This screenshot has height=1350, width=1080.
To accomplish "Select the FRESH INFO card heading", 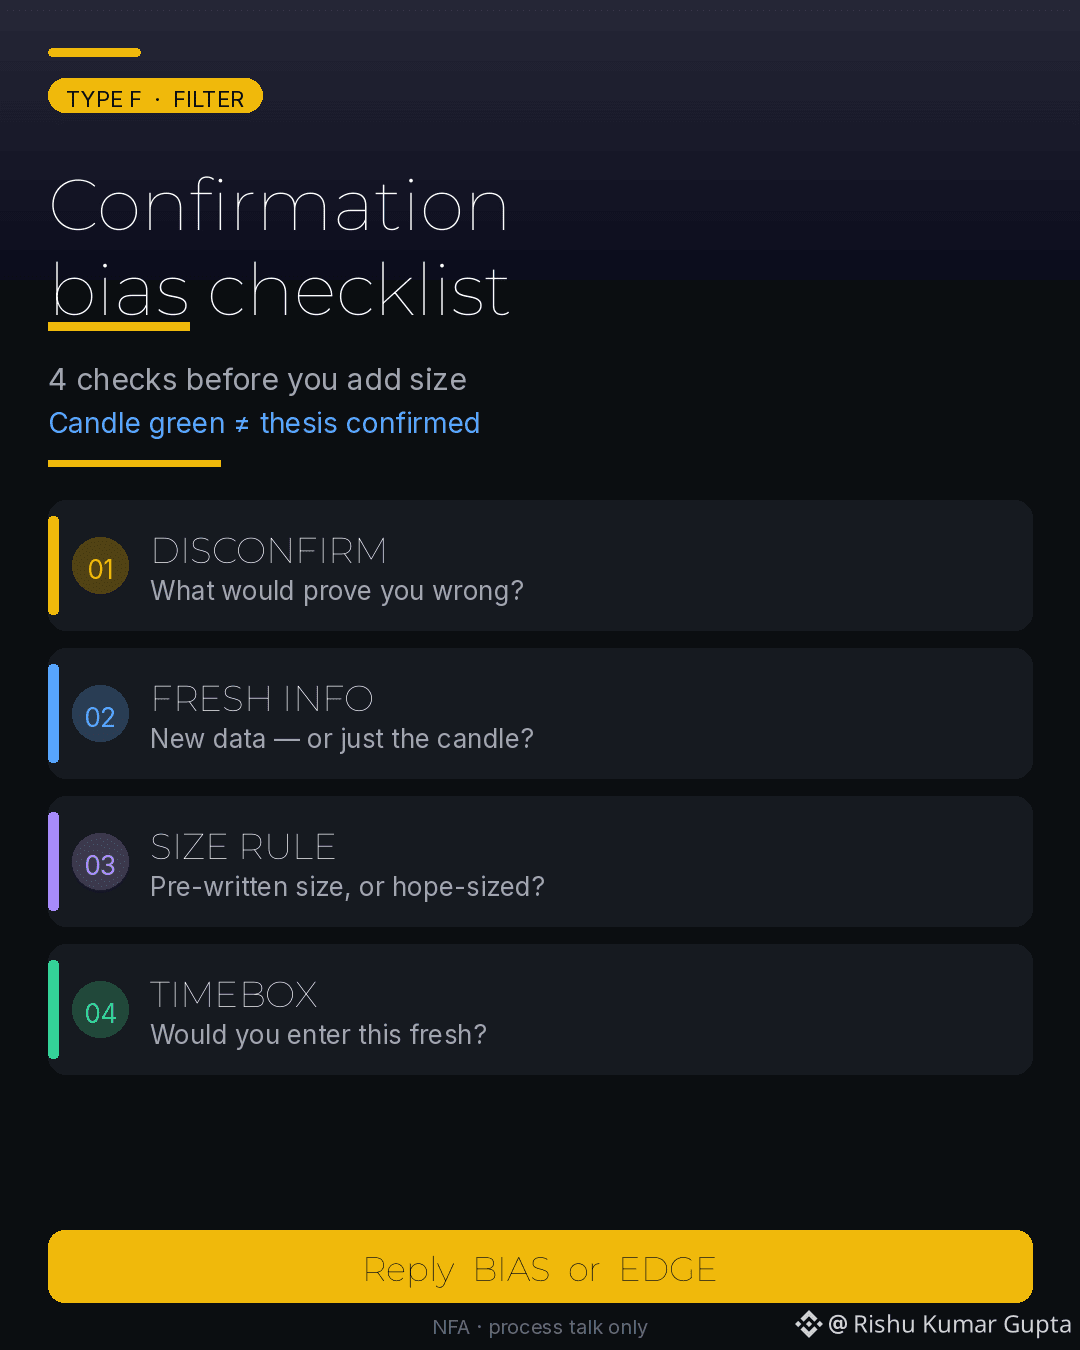I will [262, 699].
